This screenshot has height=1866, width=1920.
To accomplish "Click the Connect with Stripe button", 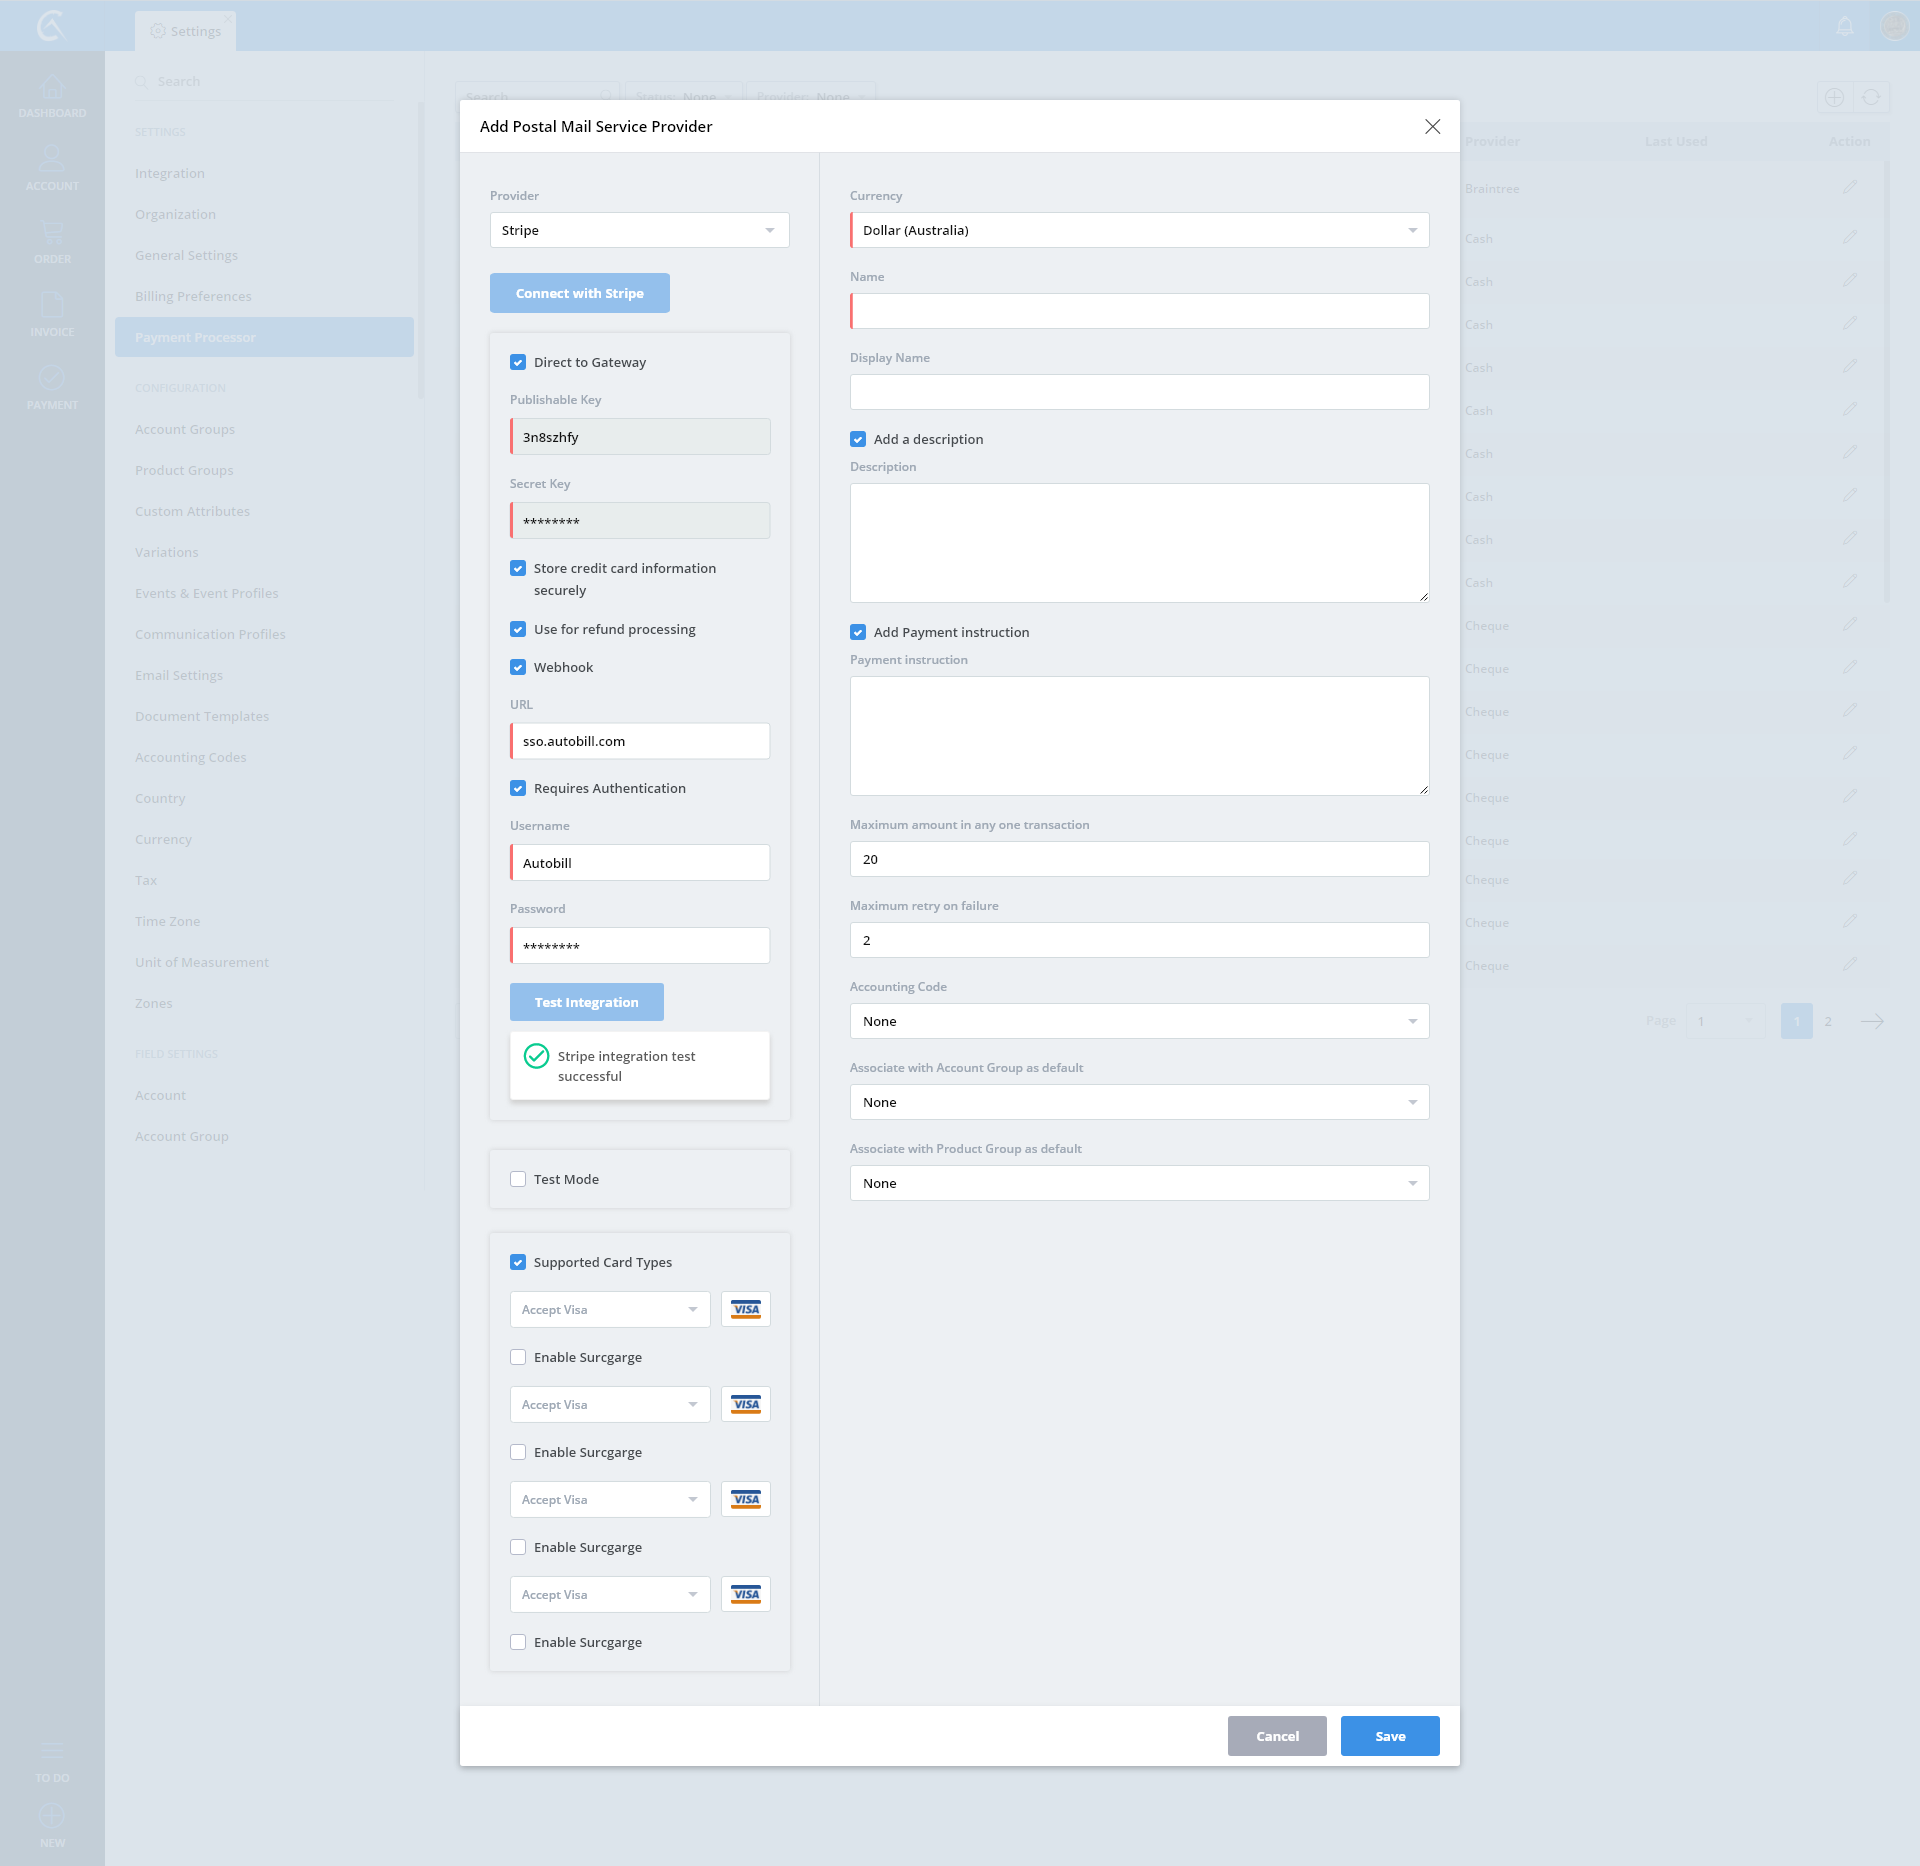I will point(579,293).
